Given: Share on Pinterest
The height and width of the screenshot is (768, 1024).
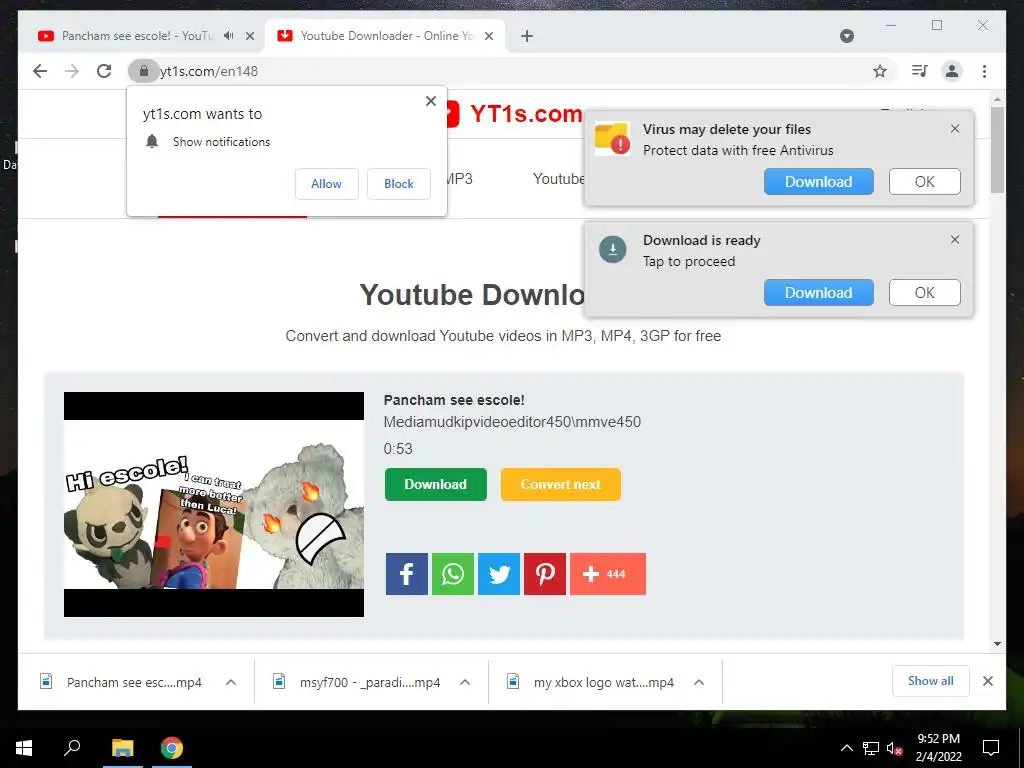Looking at the screenshot, I should (545, 574).
